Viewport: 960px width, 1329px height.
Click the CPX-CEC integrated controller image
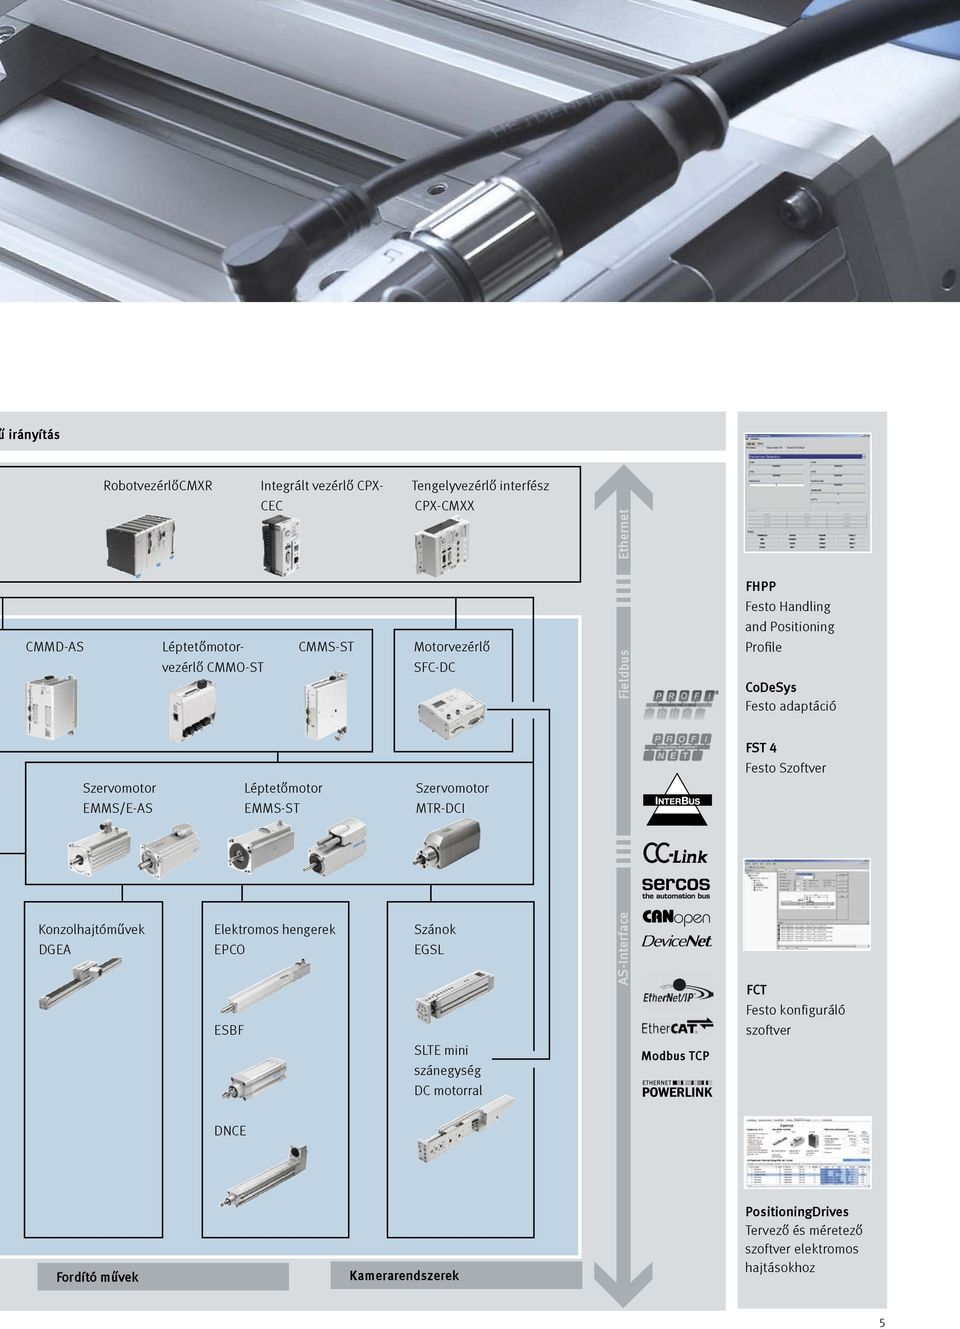tap(281, 545)
